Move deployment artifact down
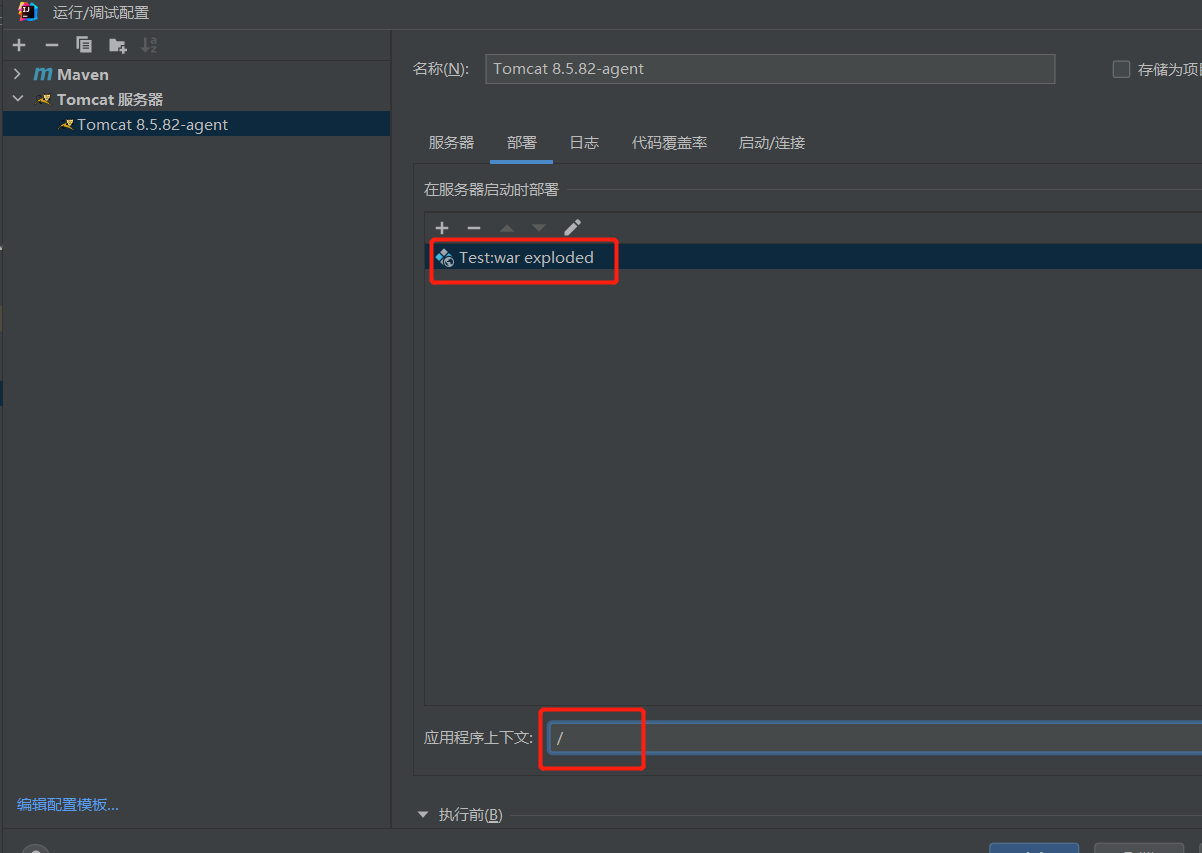The width and height of the screenshot is (1202, 853). [x=539, y=228]
